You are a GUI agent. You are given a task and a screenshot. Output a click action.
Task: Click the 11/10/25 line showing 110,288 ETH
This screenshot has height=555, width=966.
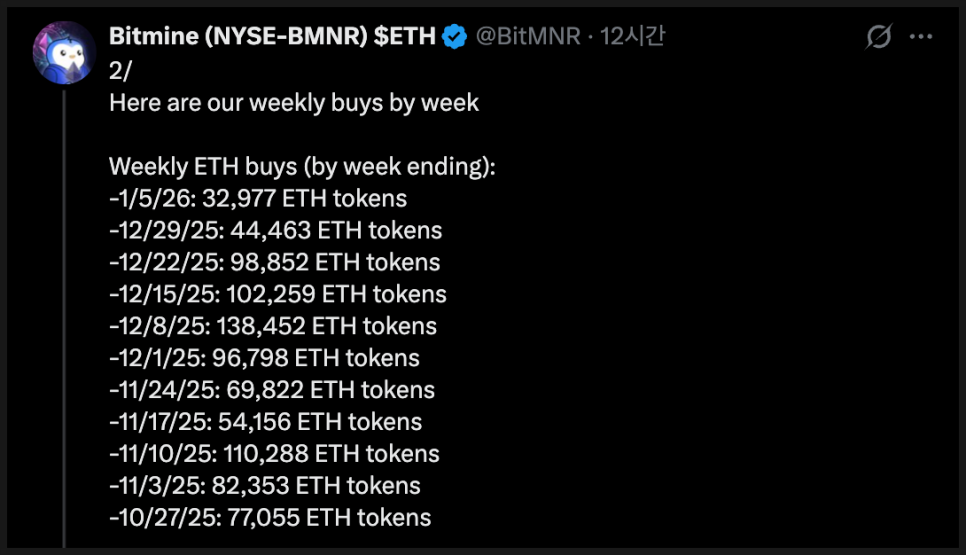tap(274, 454)
